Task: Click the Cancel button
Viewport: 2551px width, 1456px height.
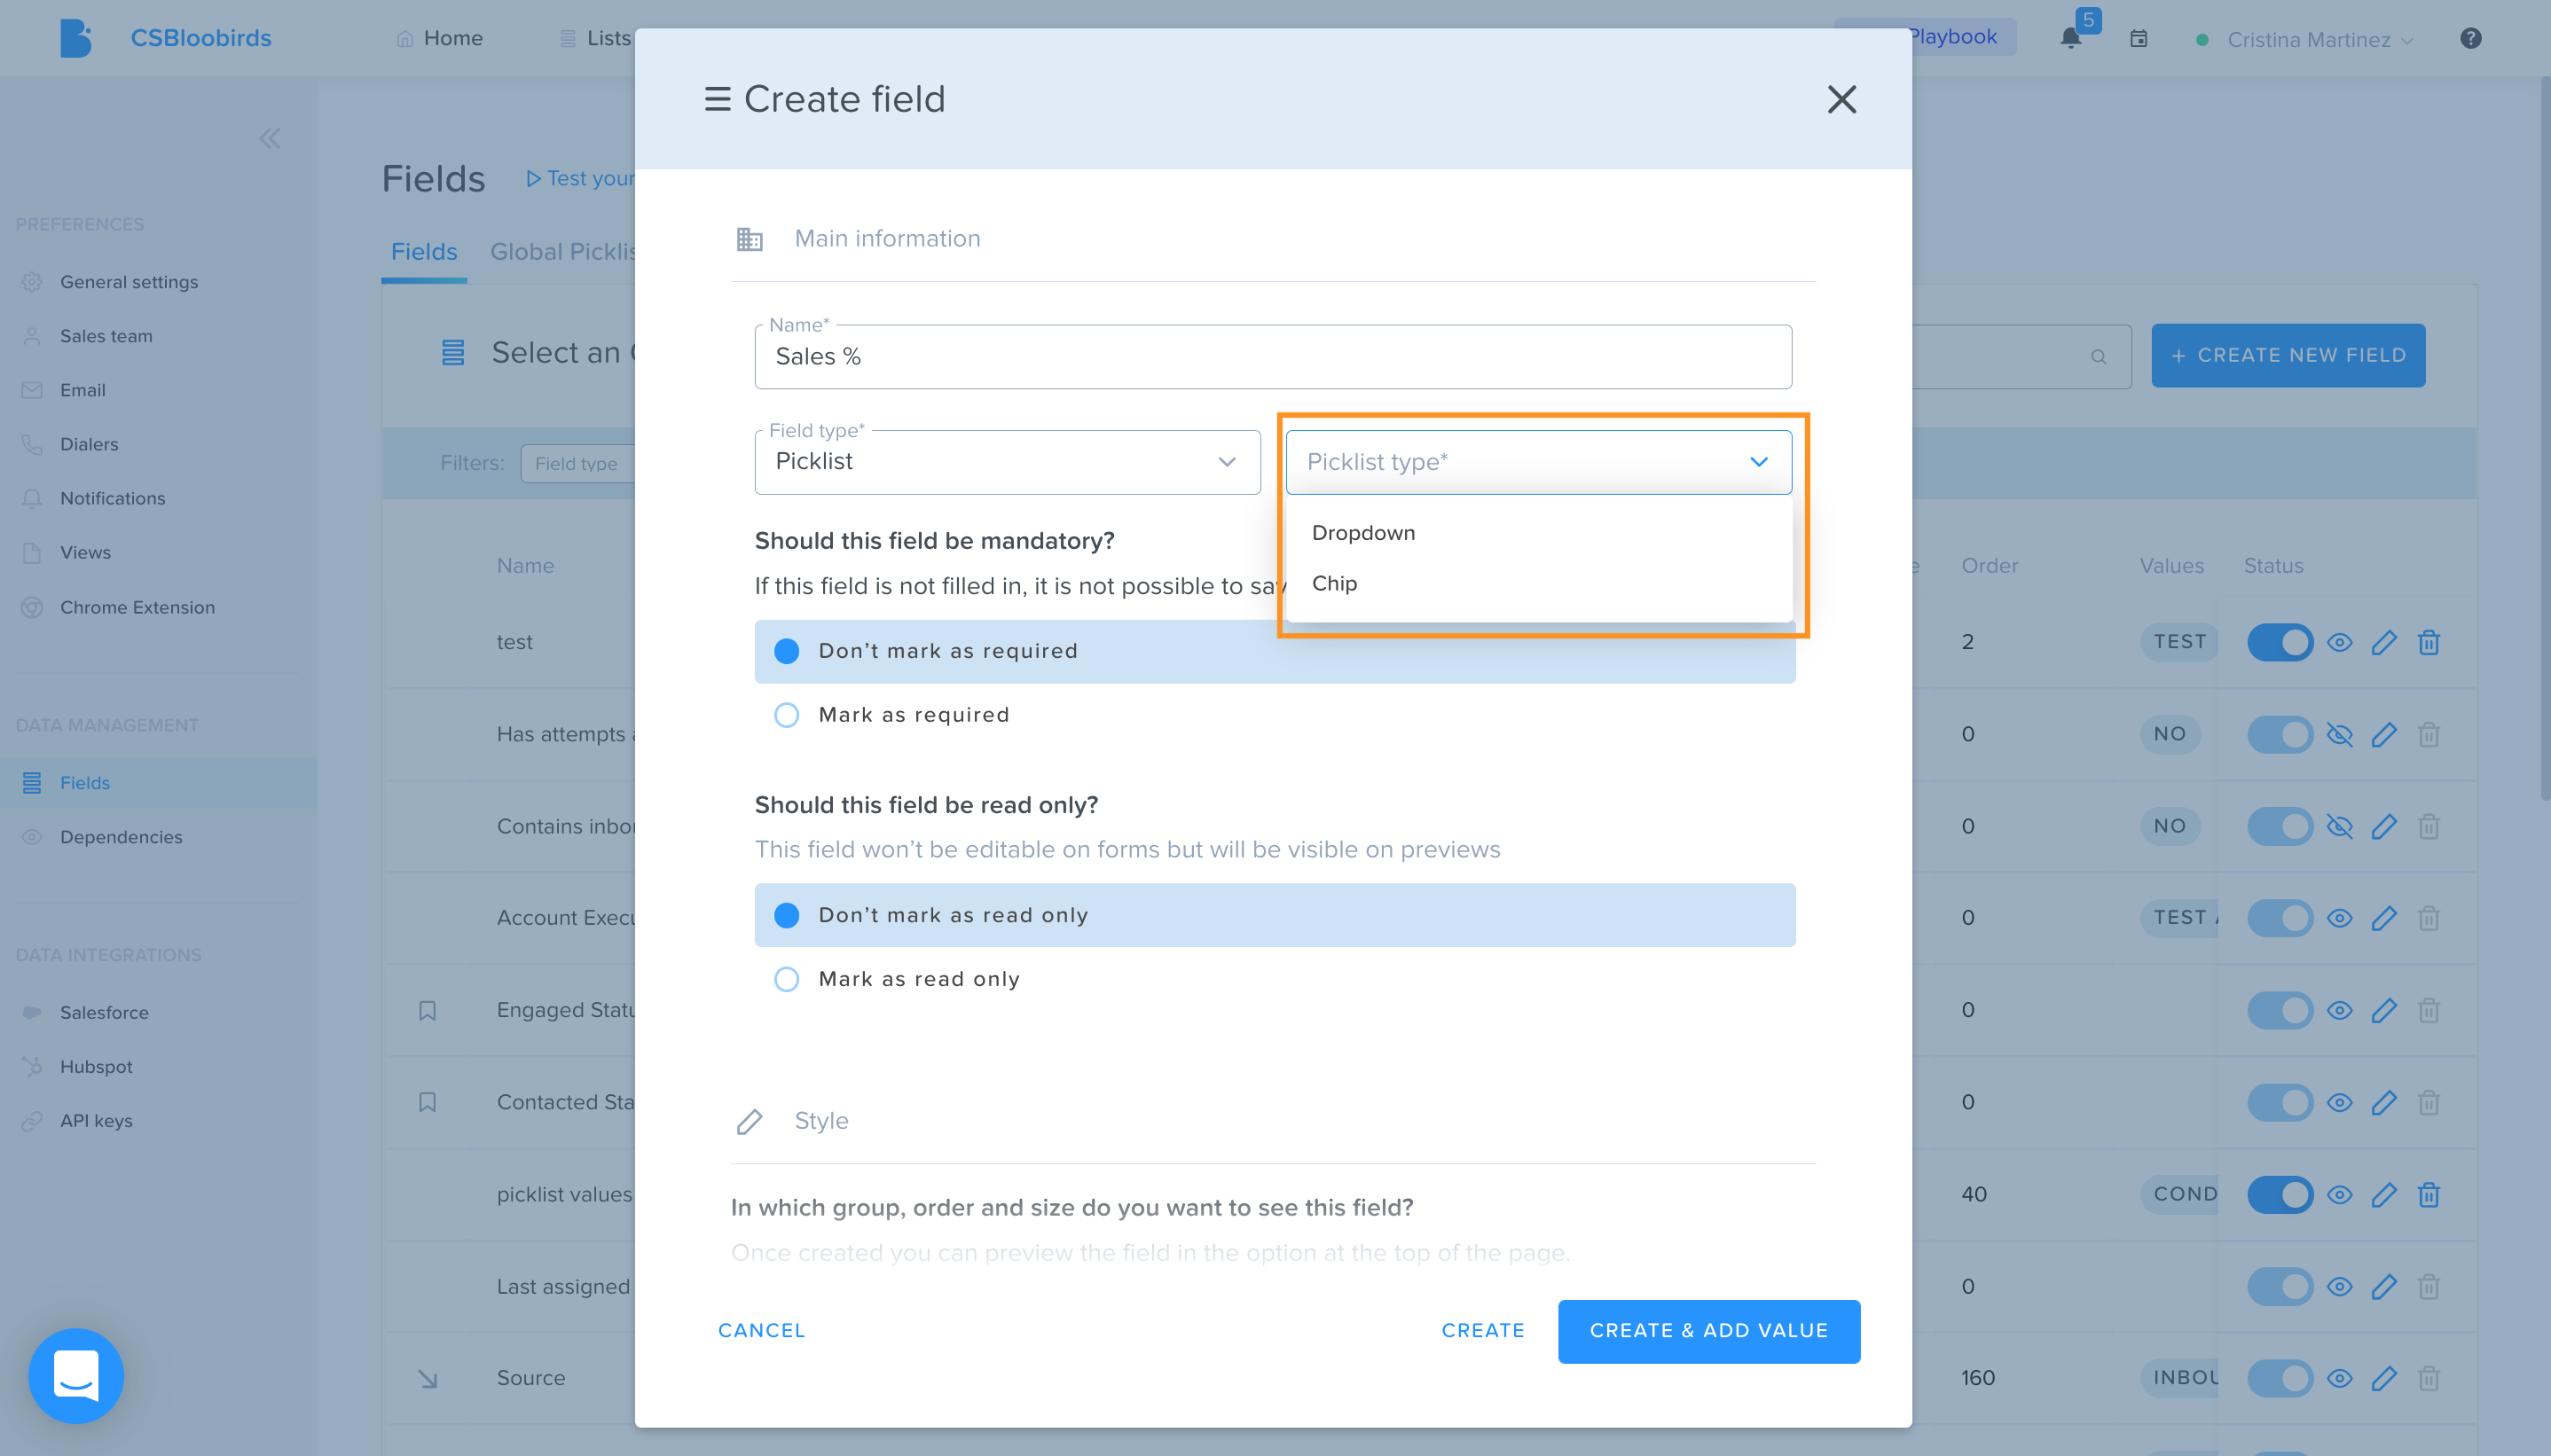Action: [761, 1331]
